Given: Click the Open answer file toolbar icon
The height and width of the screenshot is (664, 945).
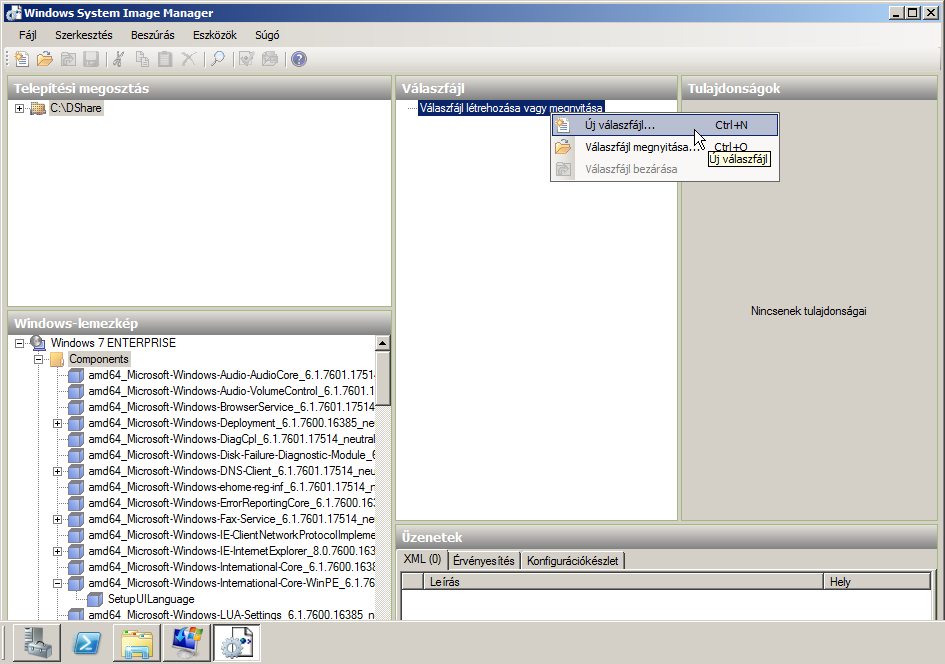Looking at the screenshot, I should click(45, 59).
